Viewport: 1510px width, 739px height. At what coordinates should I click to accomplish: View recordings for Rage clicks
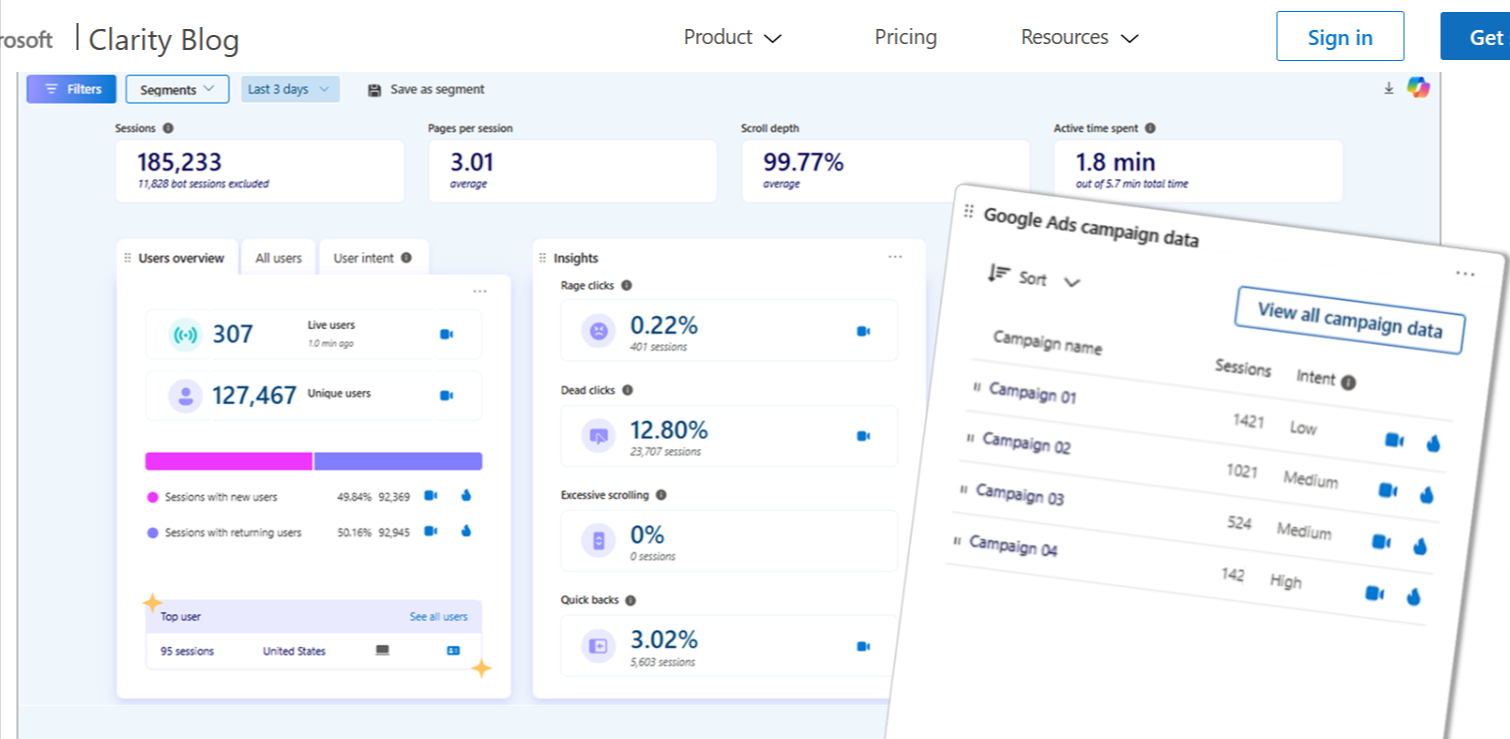(x=863, y=331)
